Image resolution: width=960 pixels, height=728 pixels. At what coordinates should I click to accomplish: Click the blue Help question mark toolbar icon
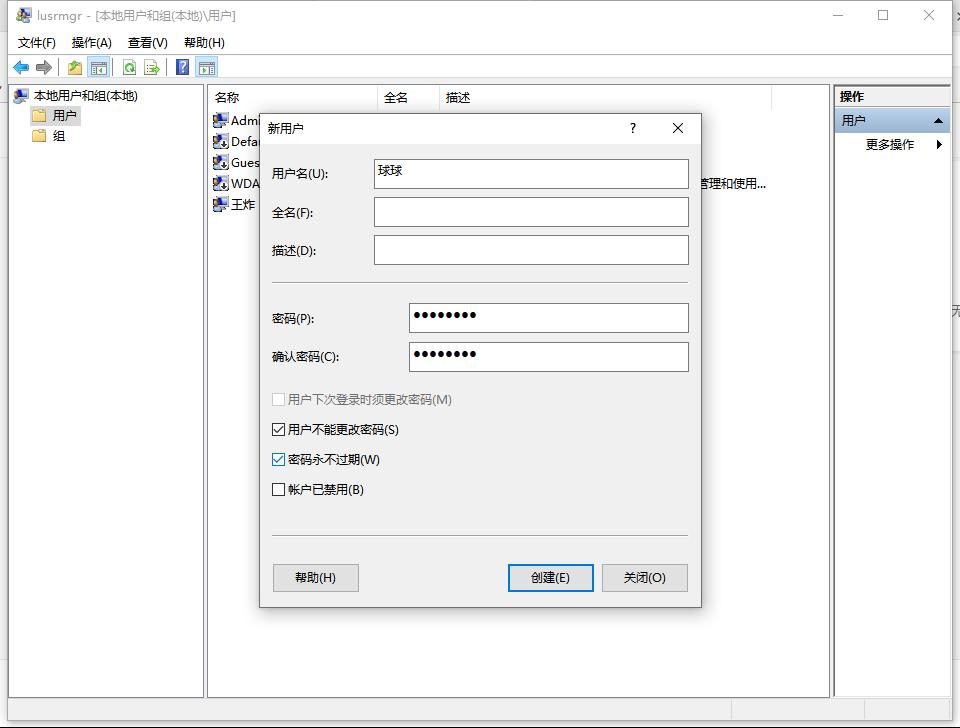pyautogui.click(x=182, y=67)
